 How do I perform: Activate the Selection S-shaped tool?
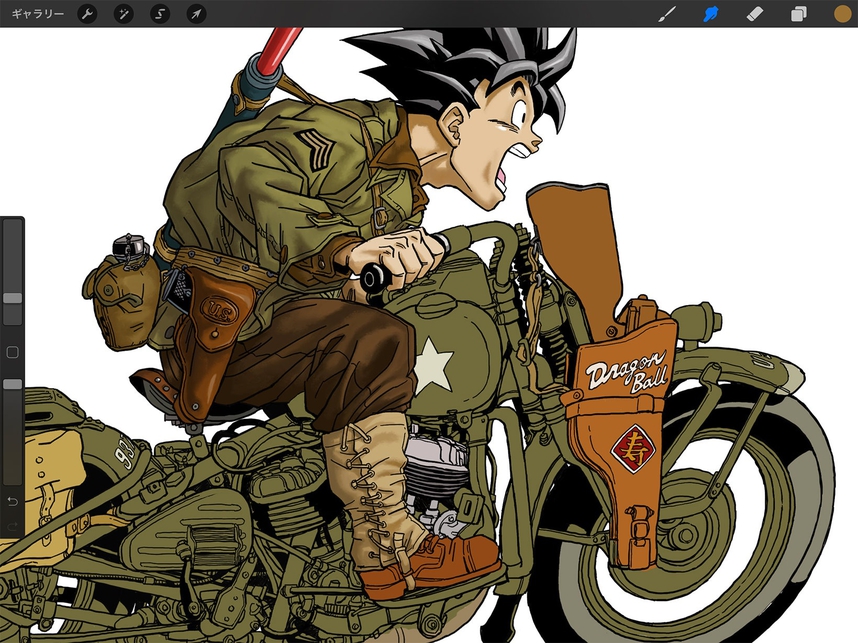click(160, 14)
